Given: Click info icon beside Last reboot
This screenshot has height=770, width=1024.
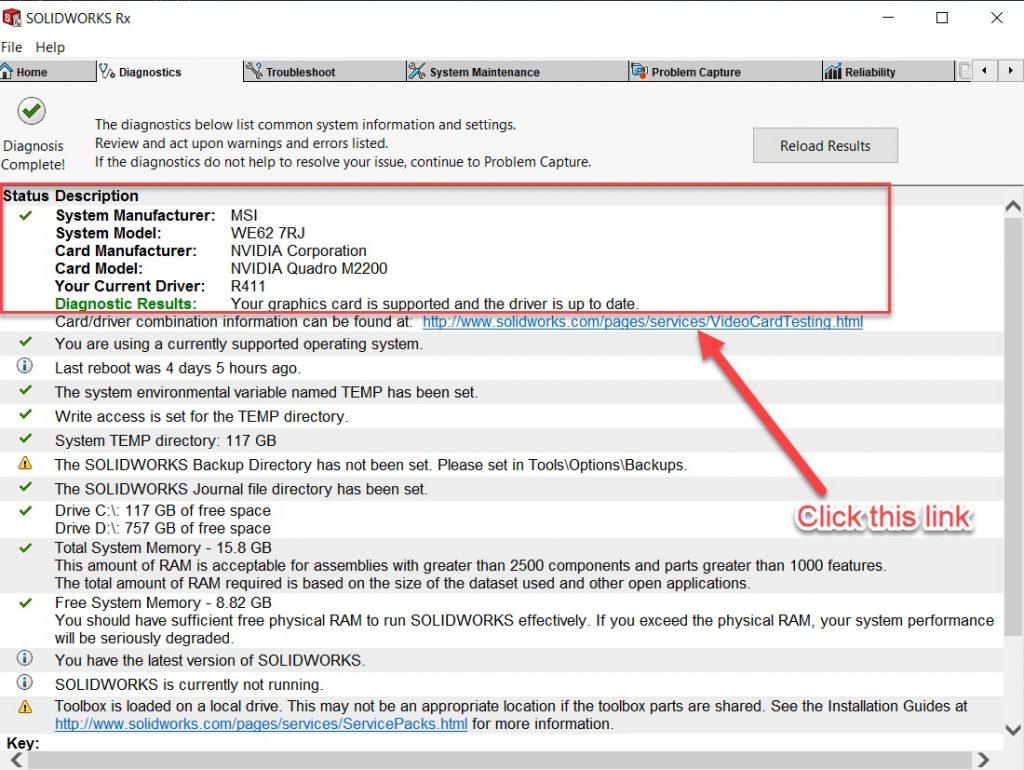Looking at the screenshot, I should tap(25, 366).
